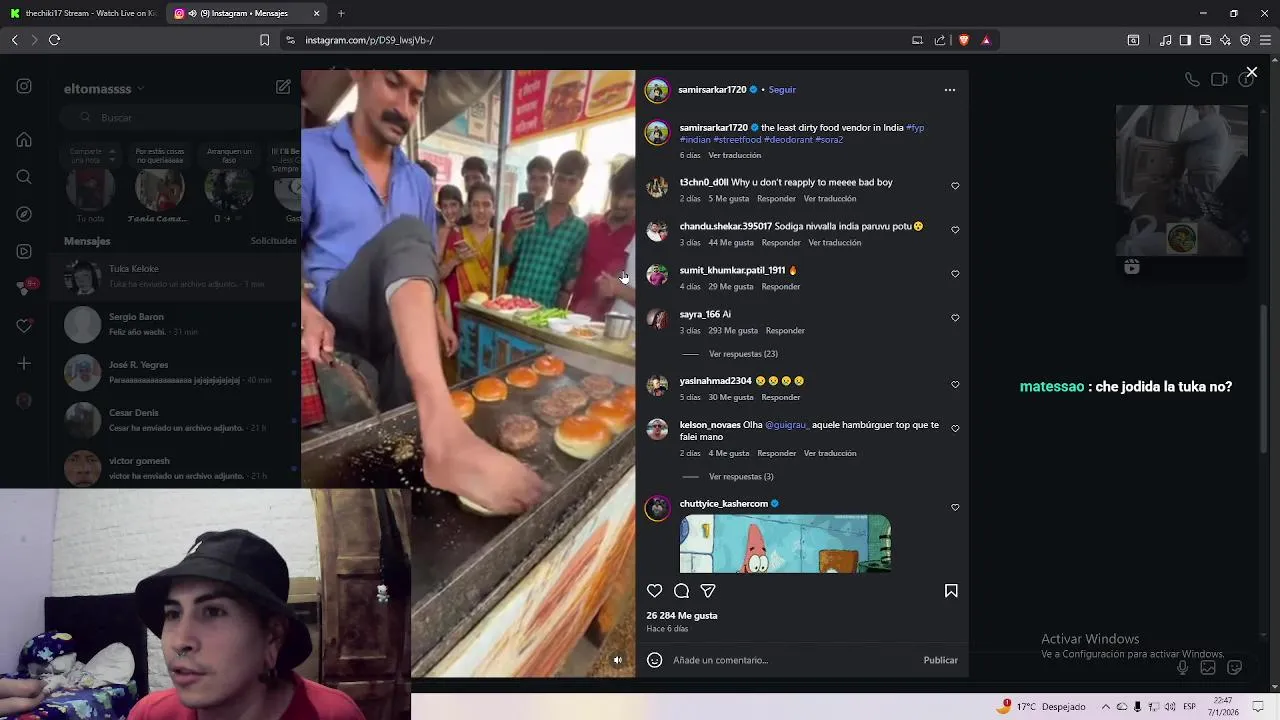Open the Patrick GIF in comment
Viewport: 1280px width, 720px height.
(785, 544)
